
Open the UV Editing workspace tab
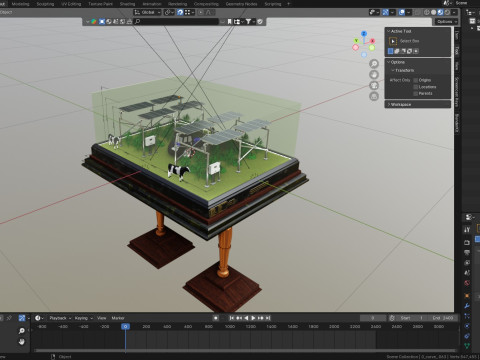click(71, 4)
